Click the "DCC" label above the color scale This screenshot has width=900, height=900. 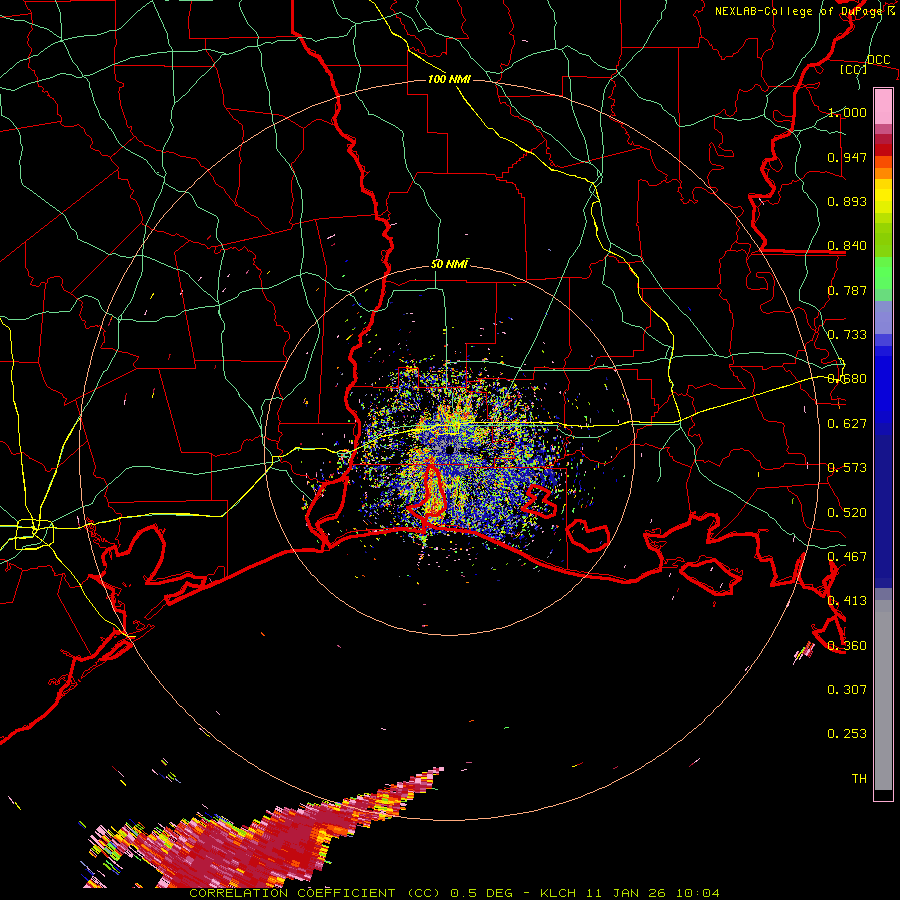[x=878, y=60]
